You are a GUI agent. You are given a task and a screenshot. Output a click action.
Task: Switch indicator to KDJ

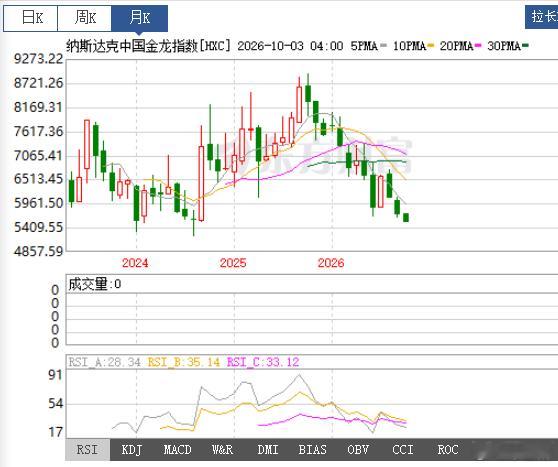tap(132, 450)
